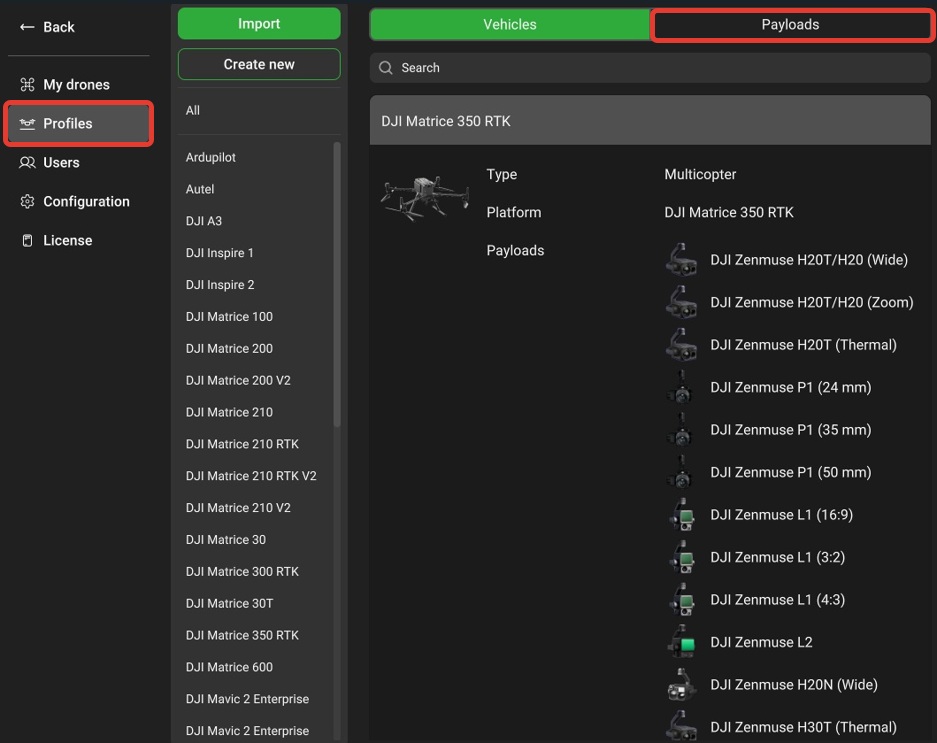Click the Users people icon
Screen dimensions: 937x743
[x=27, y=163]
